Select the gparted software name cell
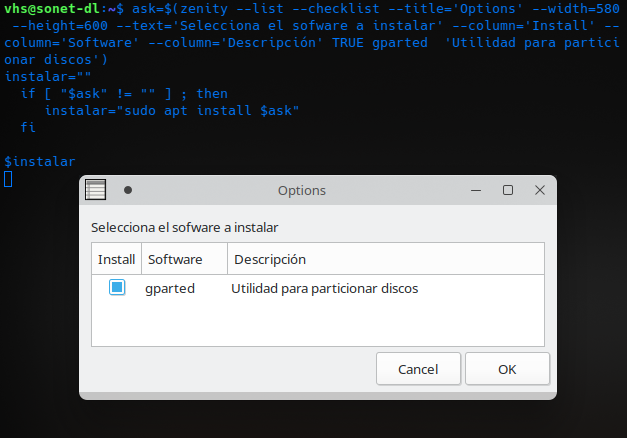Image resolution: width=627 pixels, height=438 pixels. 170,288
